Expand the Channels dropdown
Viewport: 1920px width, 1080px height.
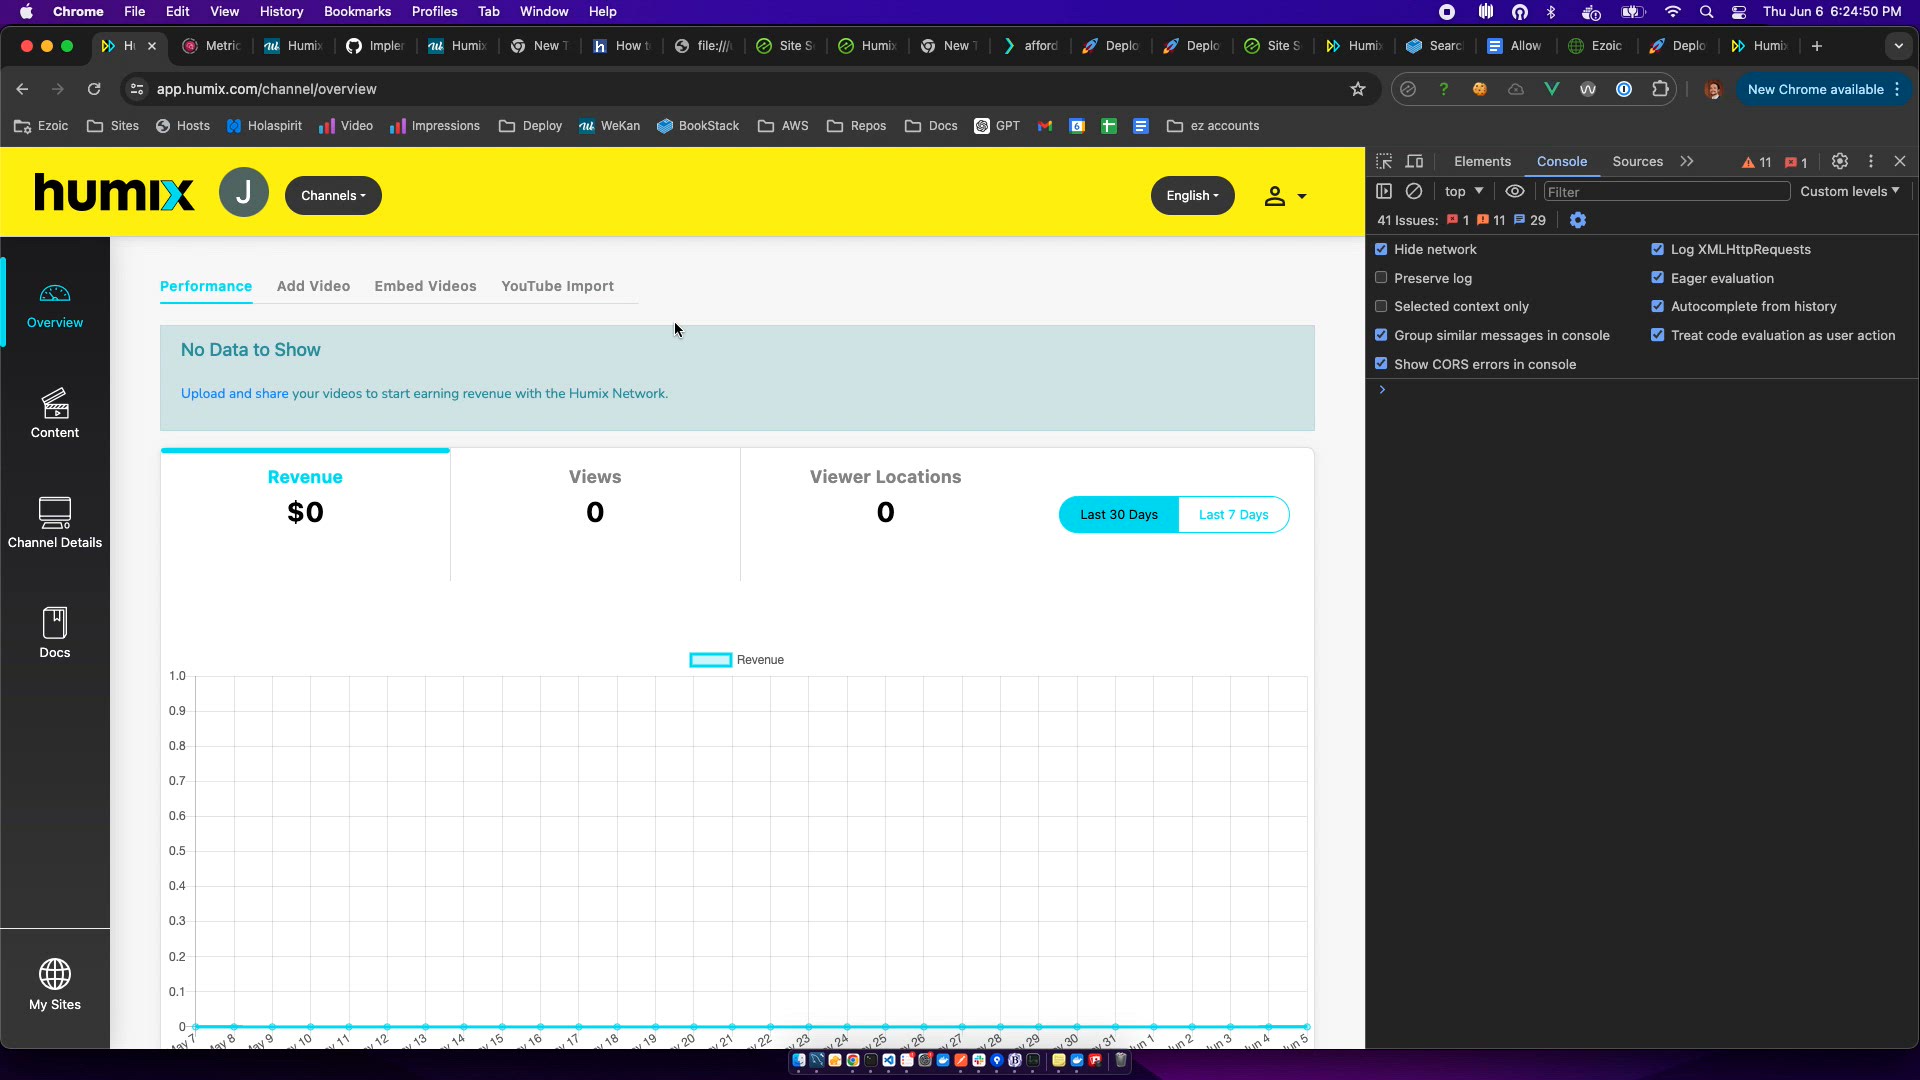[333, 196]
